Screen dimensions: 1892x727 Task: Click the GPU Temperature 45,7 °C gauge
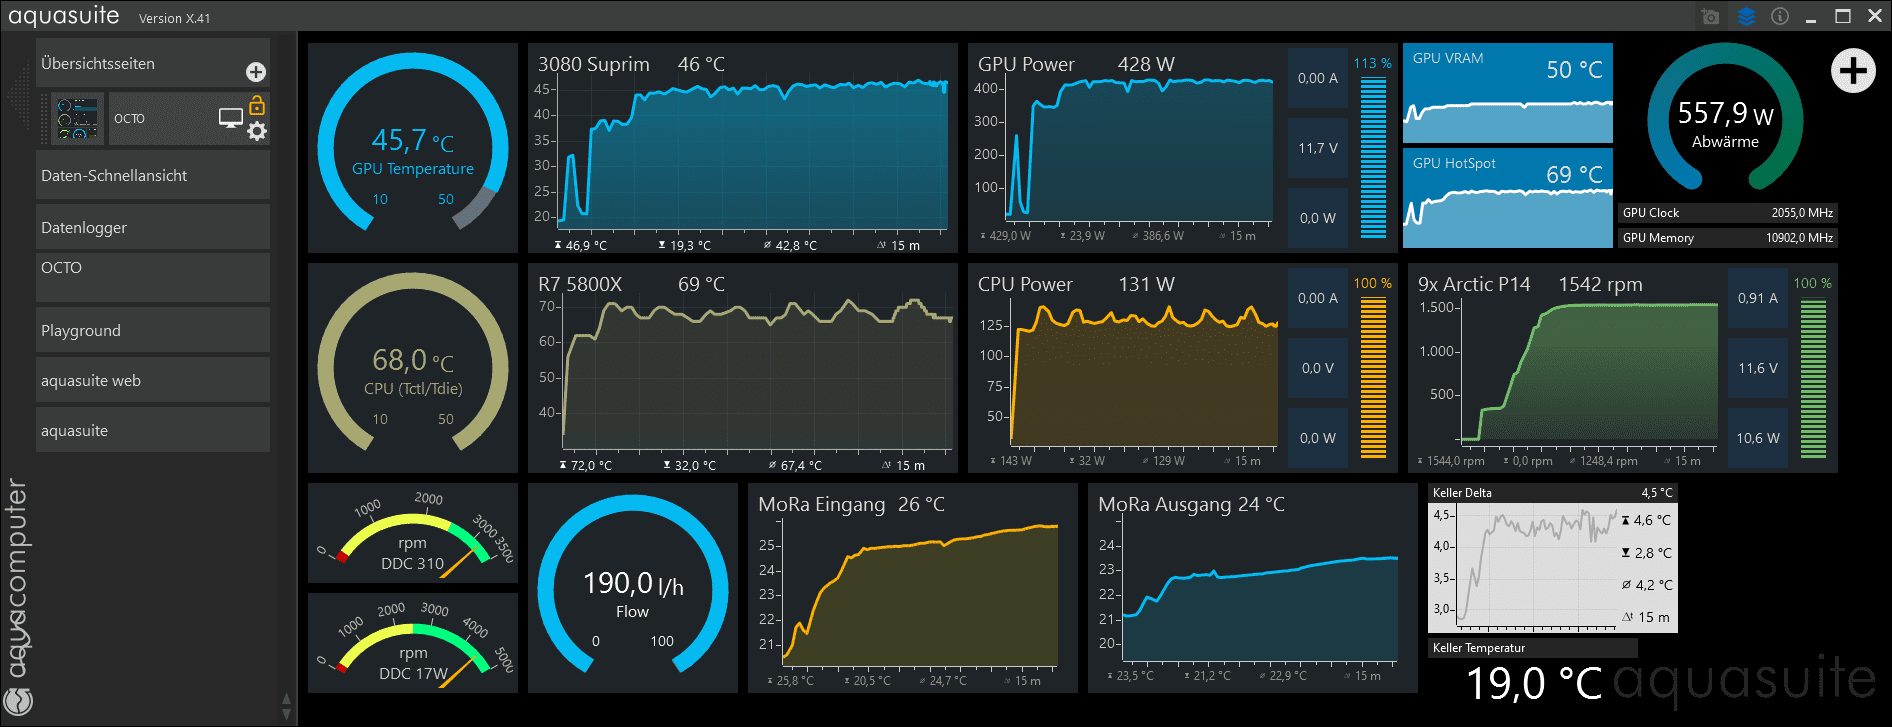pyautogui.click(x=413, y=148)
